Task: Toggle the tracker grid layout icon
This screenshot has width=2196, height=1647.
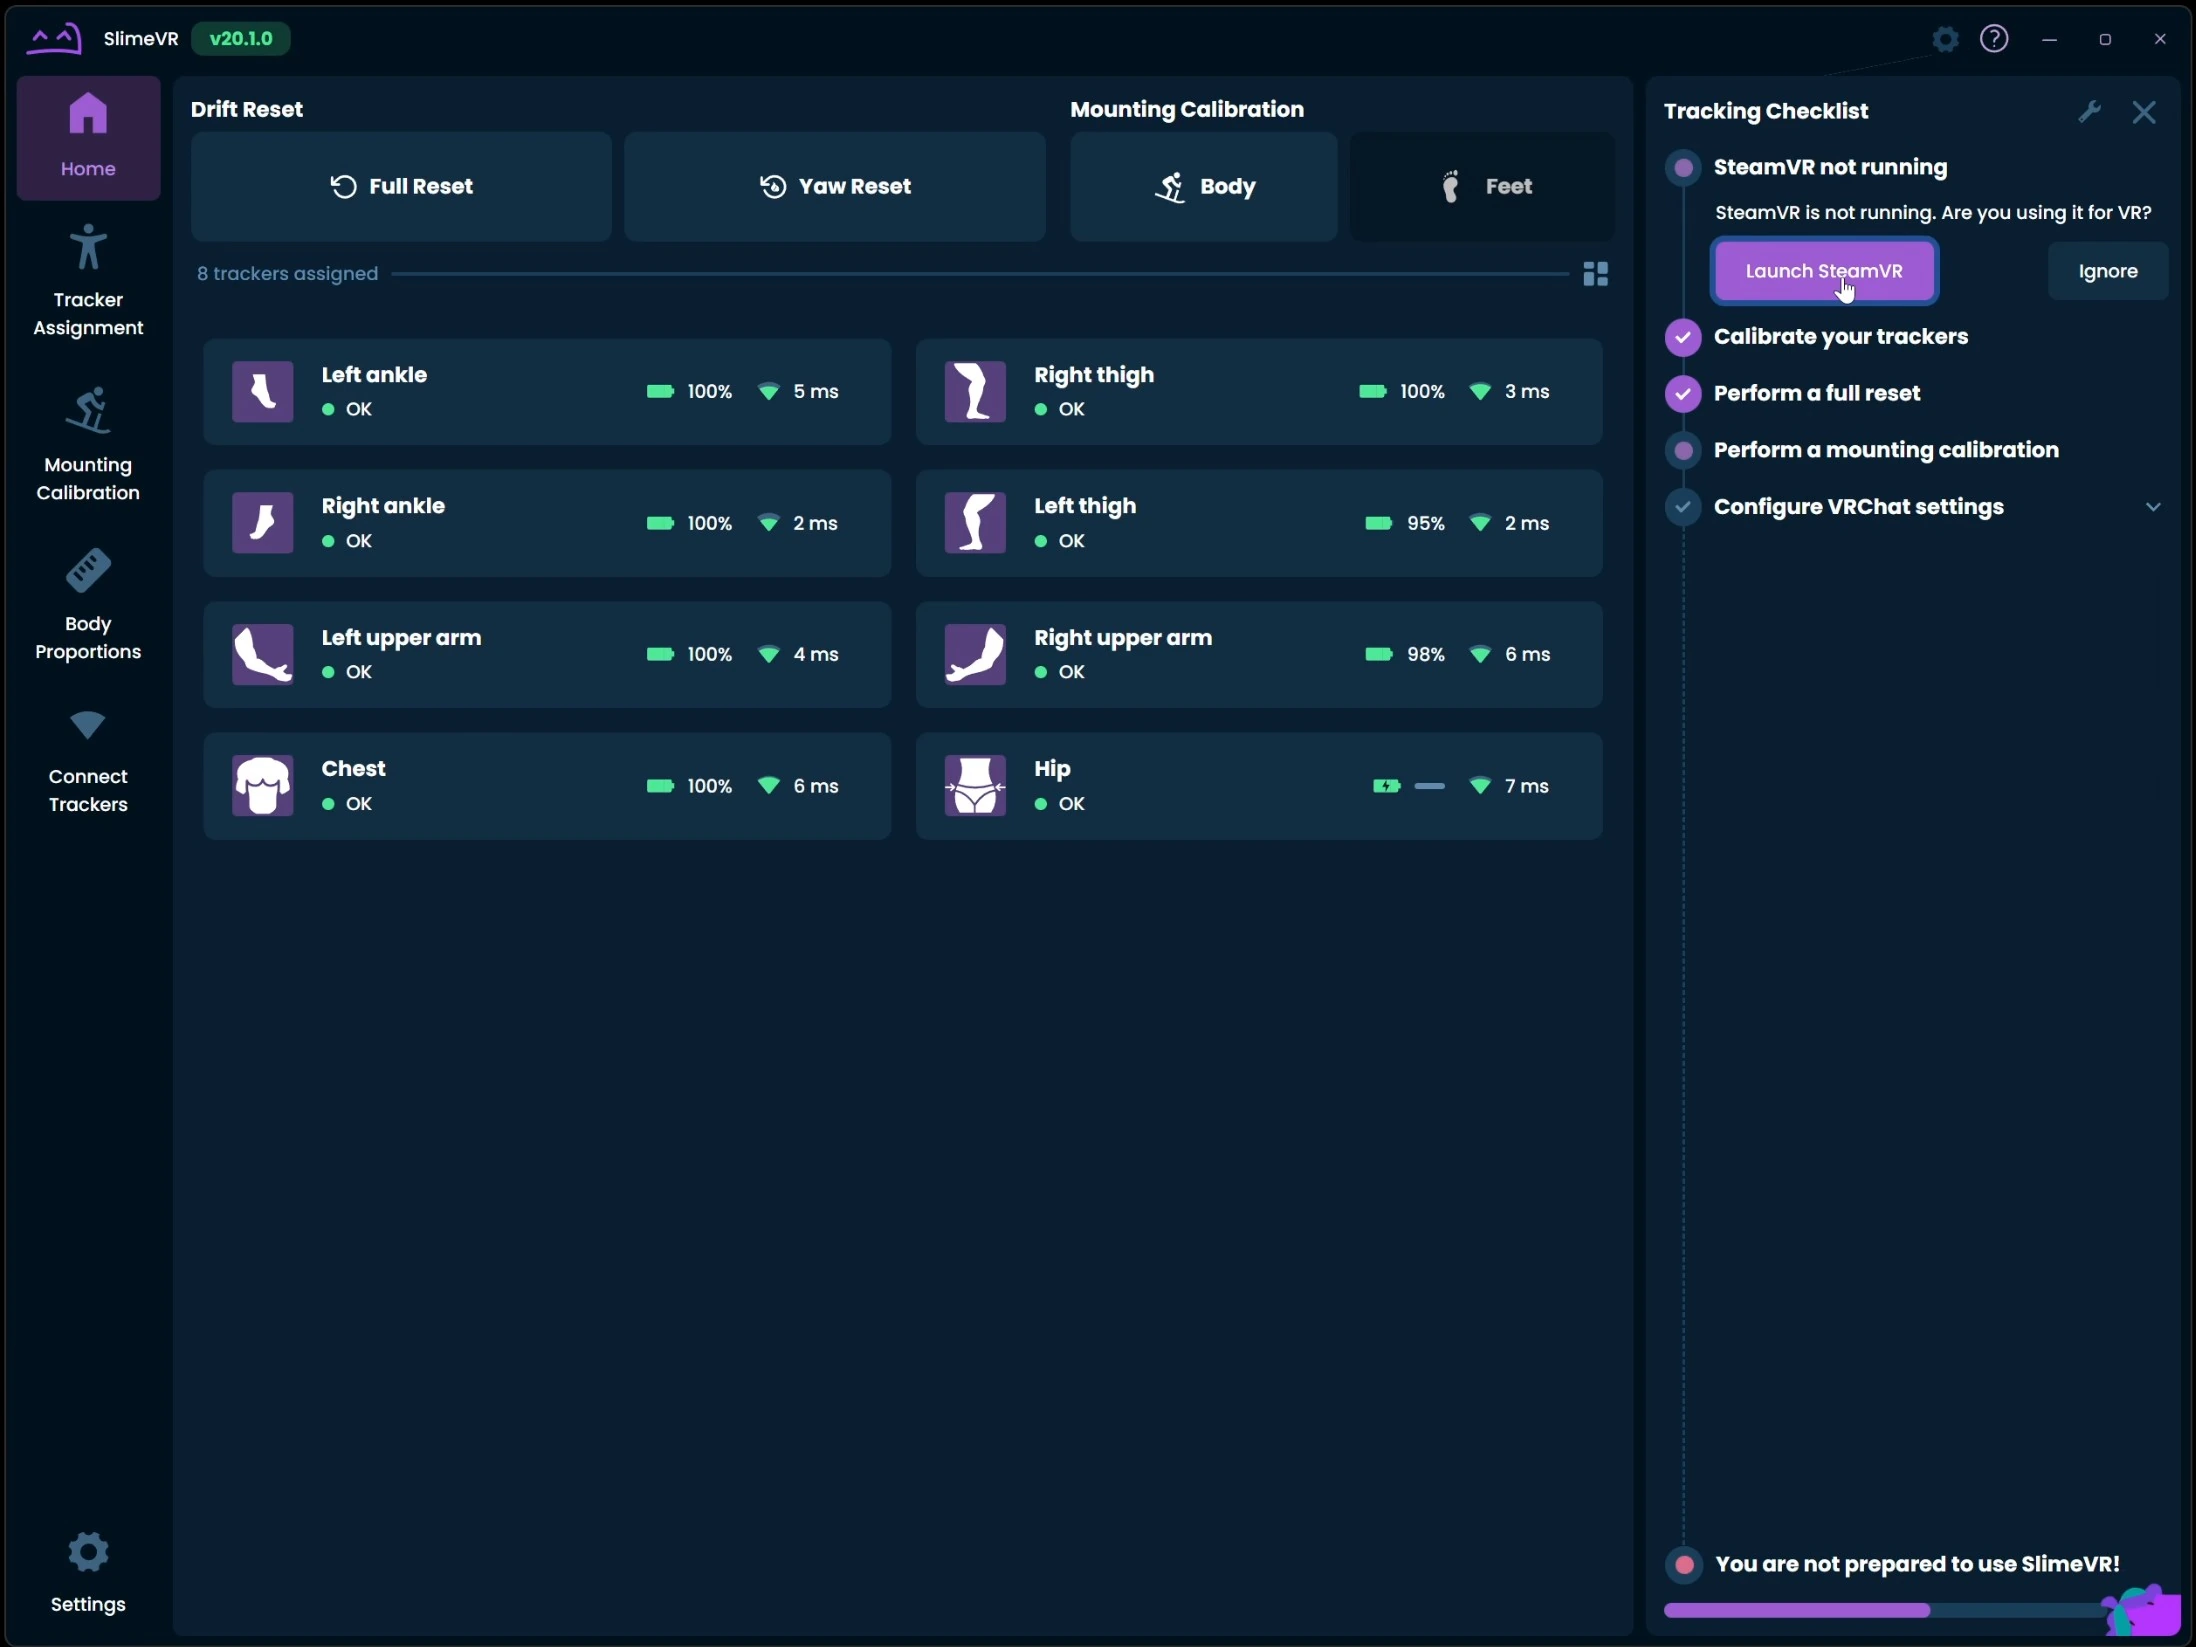Action: coord(1596,274)
